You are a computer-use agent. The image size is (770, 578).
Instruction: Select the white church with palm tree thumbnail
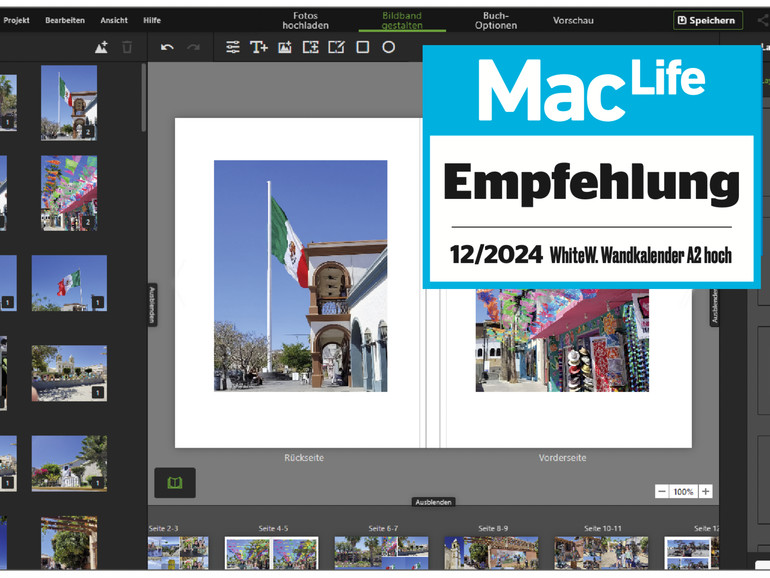[69, 463]
